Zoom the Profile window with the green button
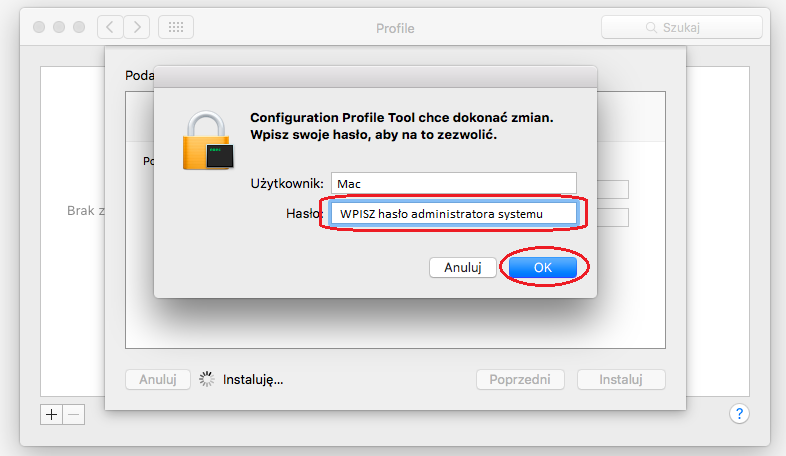This screenshot has width=786, height=456. (80, 27)
